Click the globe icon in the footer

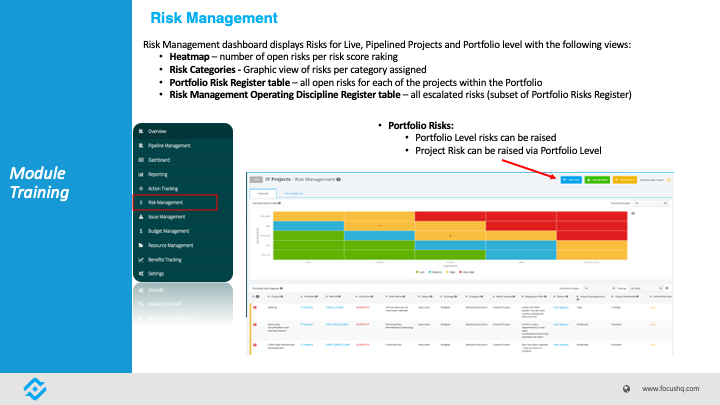(626, 389)
